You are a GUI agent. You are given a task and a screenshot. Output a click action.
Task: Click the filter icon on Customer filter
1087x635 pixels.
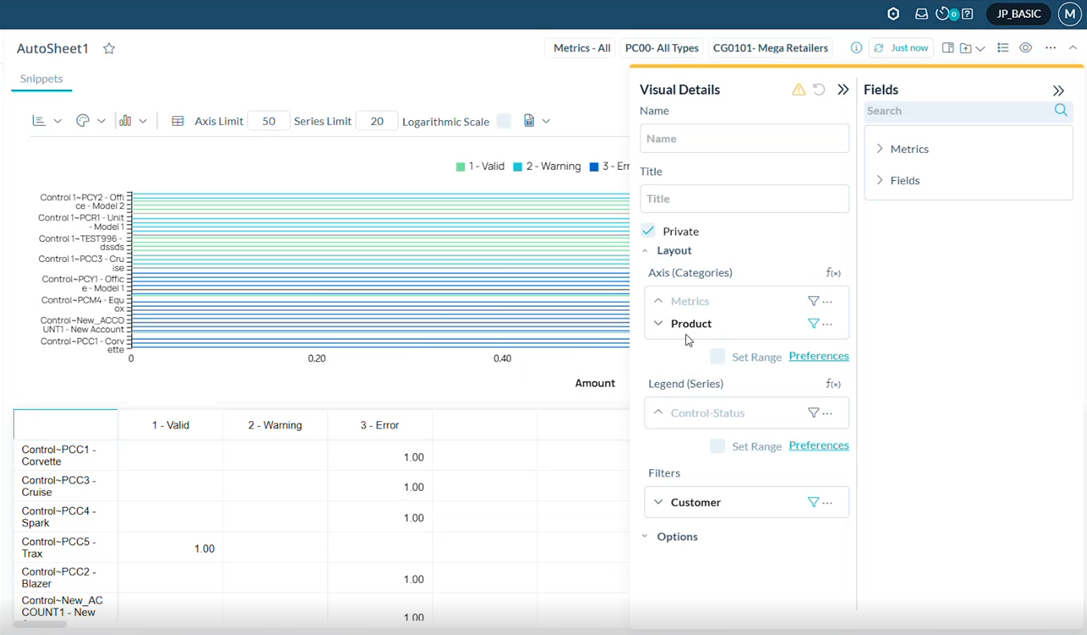pos(813,502)
